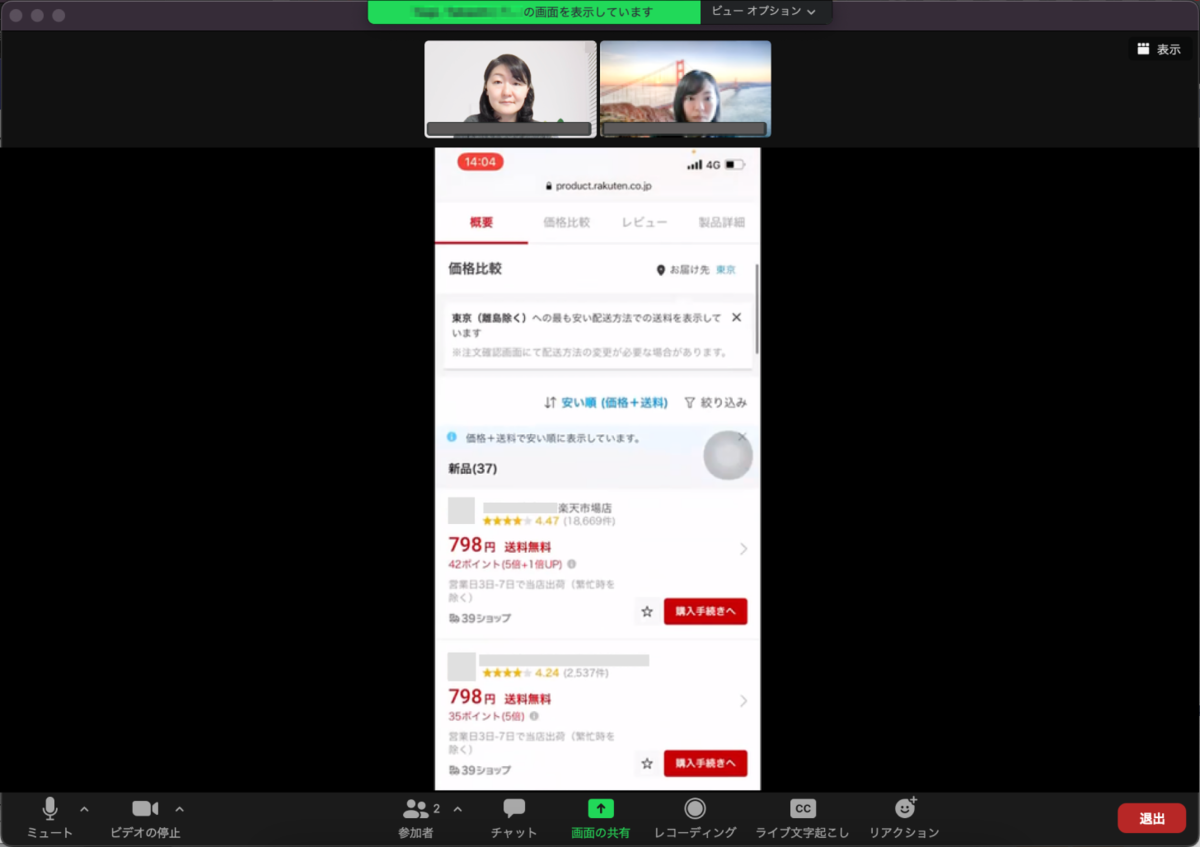Click the green screen sharing icon
The height and width of the screenshot is (847, 1200).
[599, 808]
